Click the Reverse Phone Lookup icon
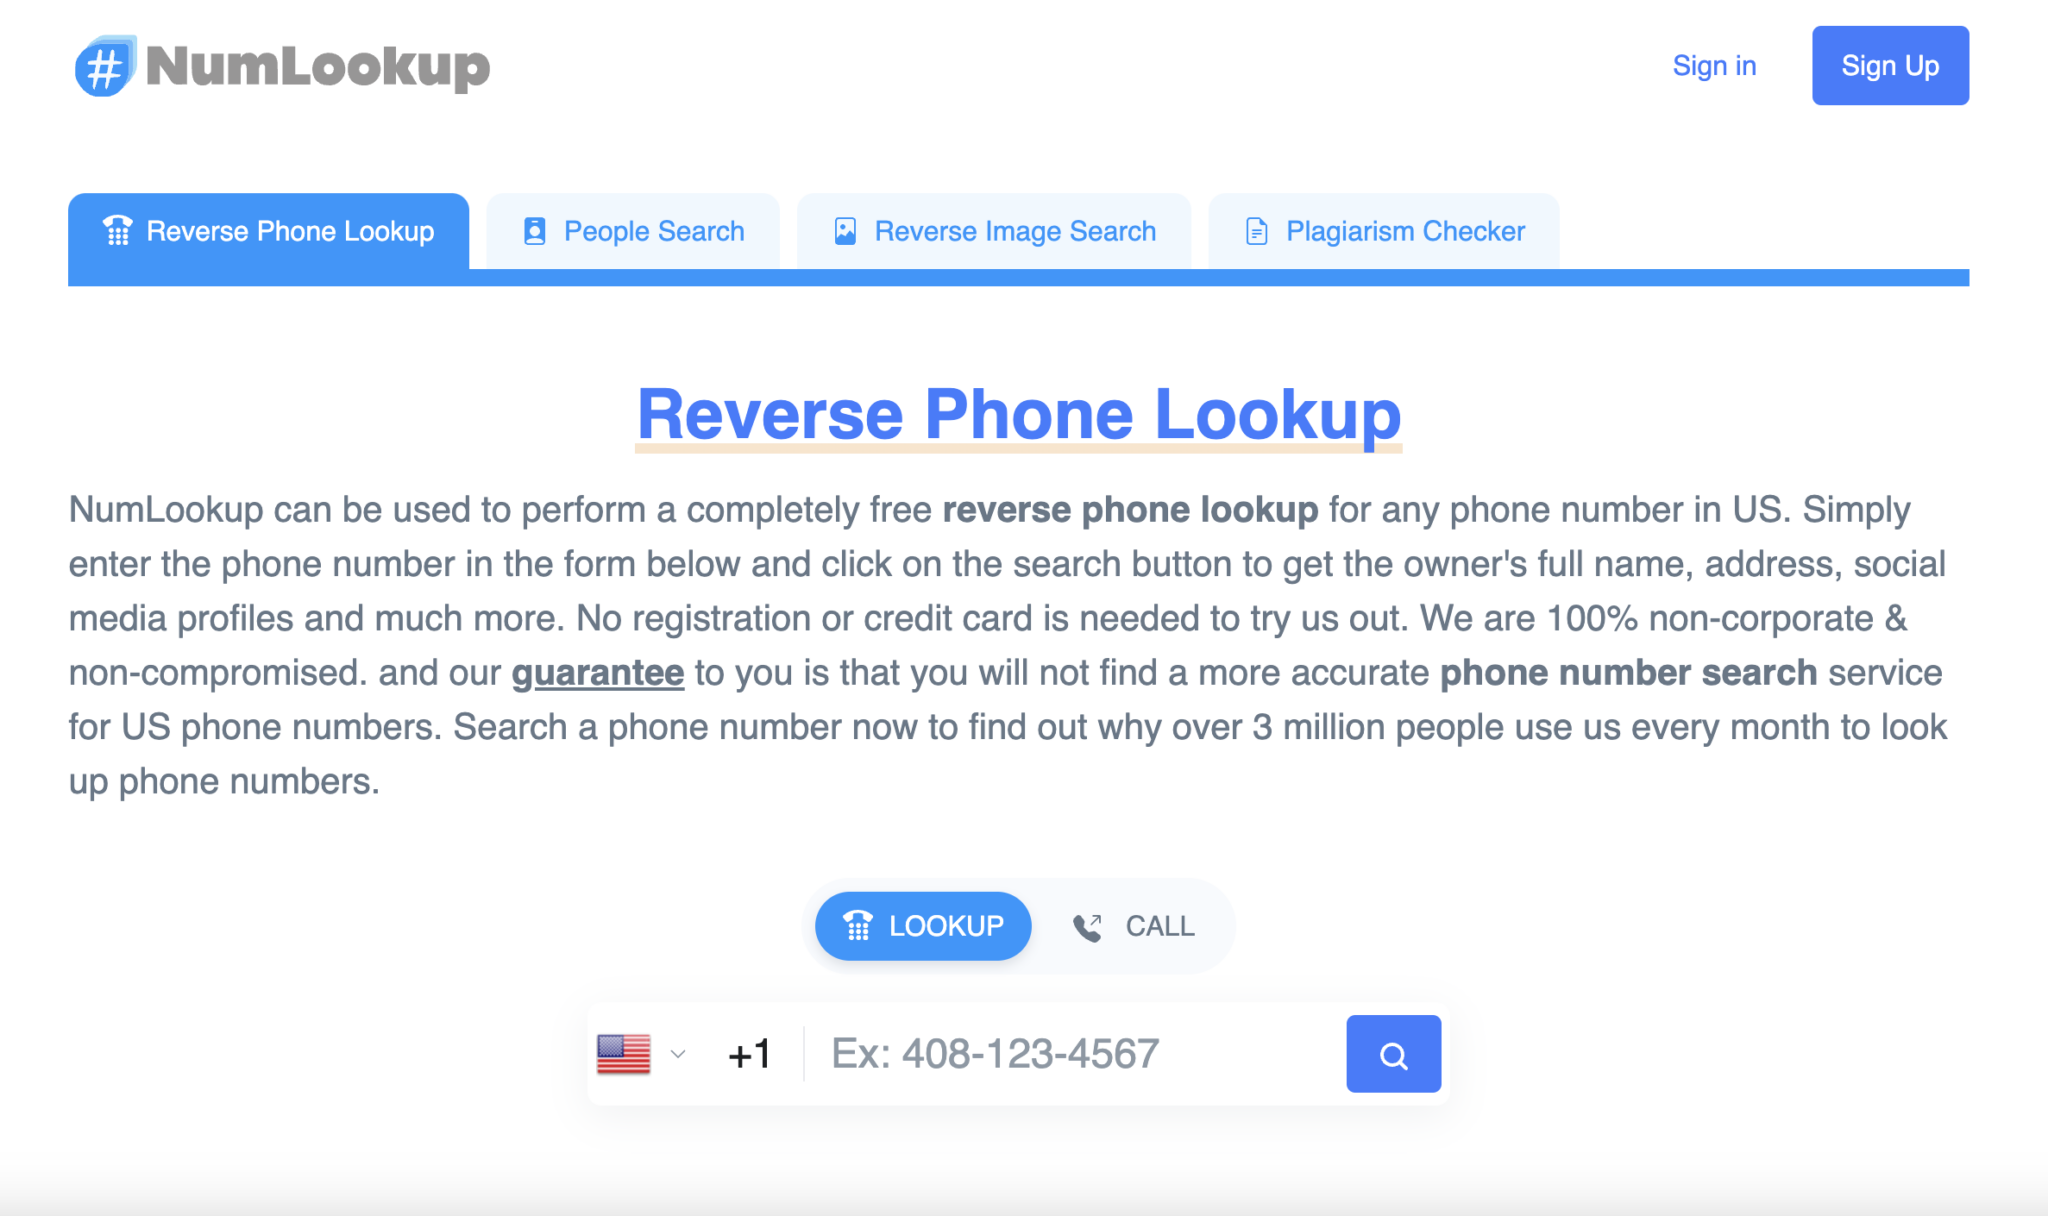The height and width of the screenshot is (1216, 2048). 116,230
